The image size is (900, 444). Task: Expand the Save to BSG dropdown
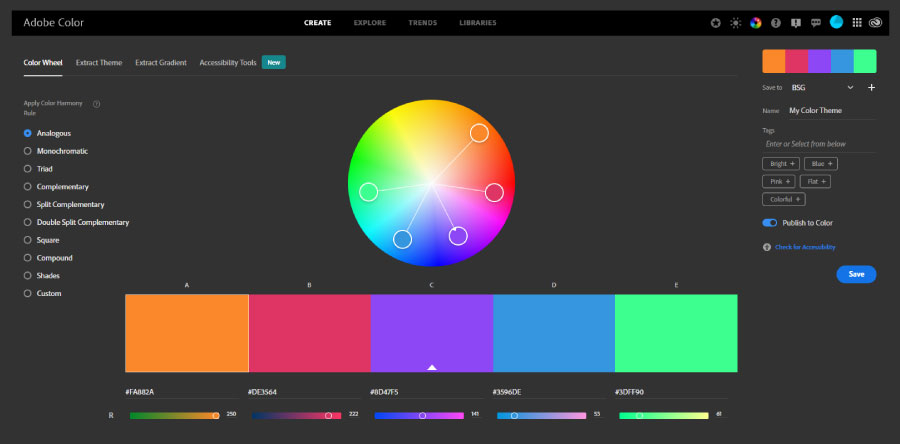[849, 88]
